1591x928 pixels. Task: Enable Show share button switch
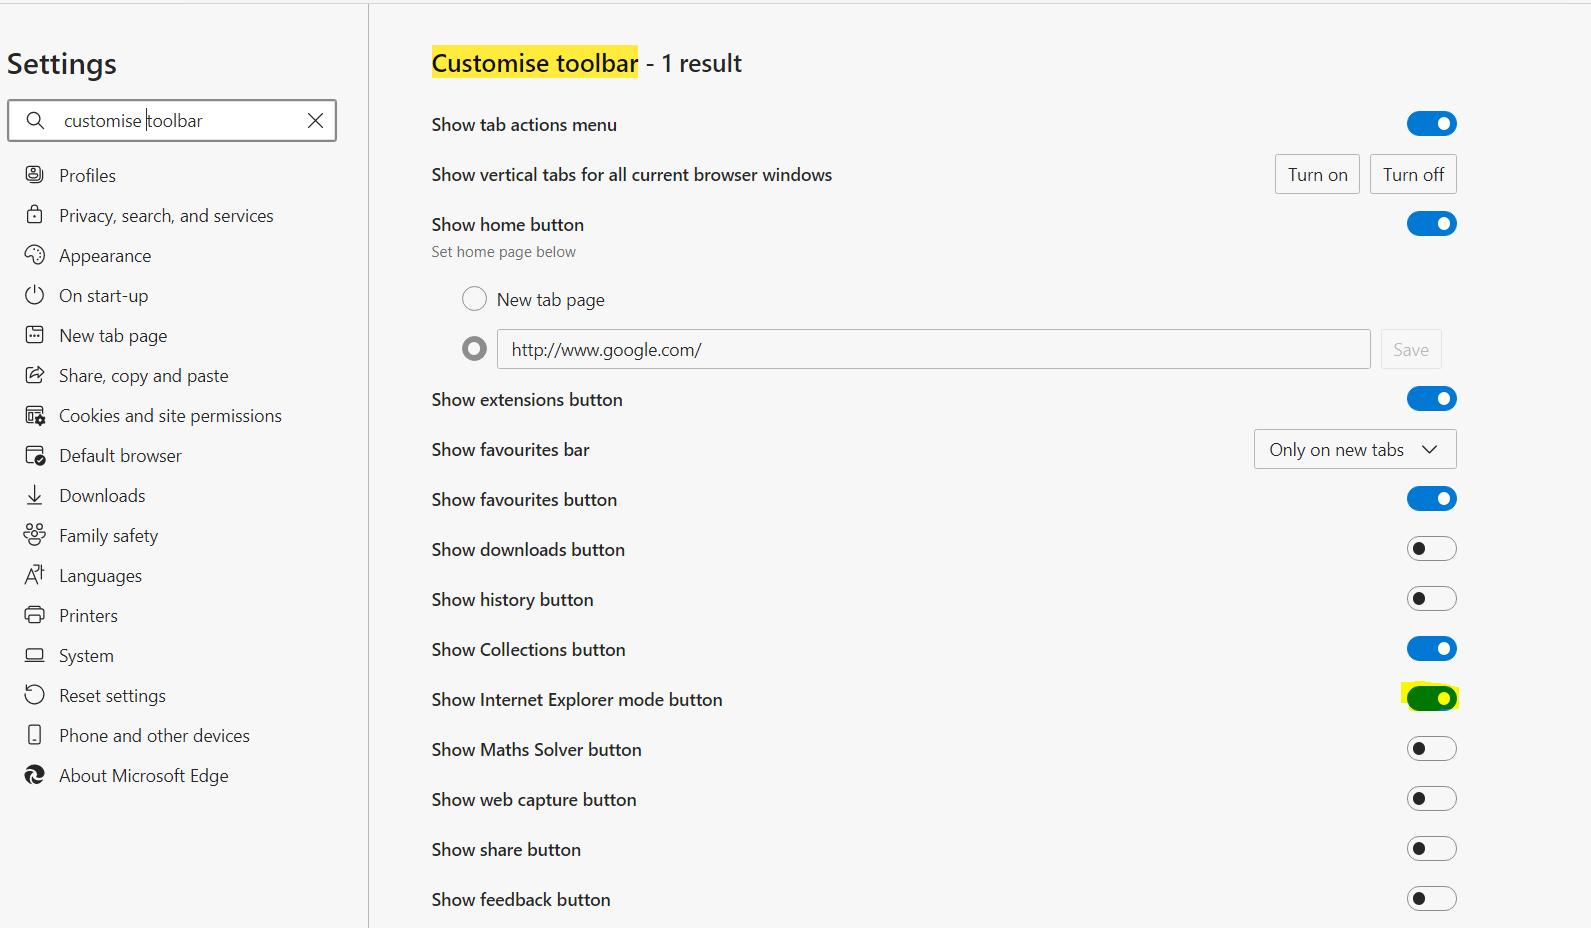click(1431, 849)
